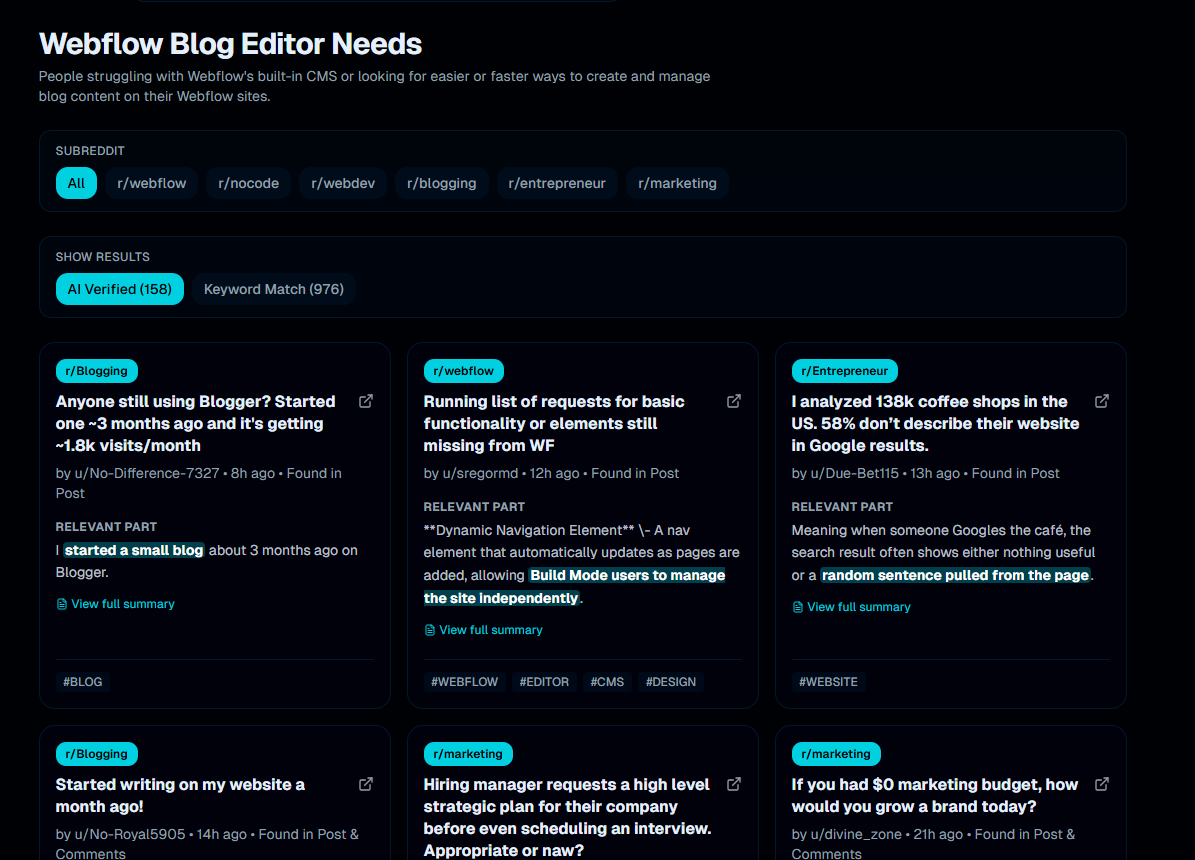Viewport: 1195px width, 860px height.
Task: Filter by r/webdev subreddit
Action: tap(343, 183)
